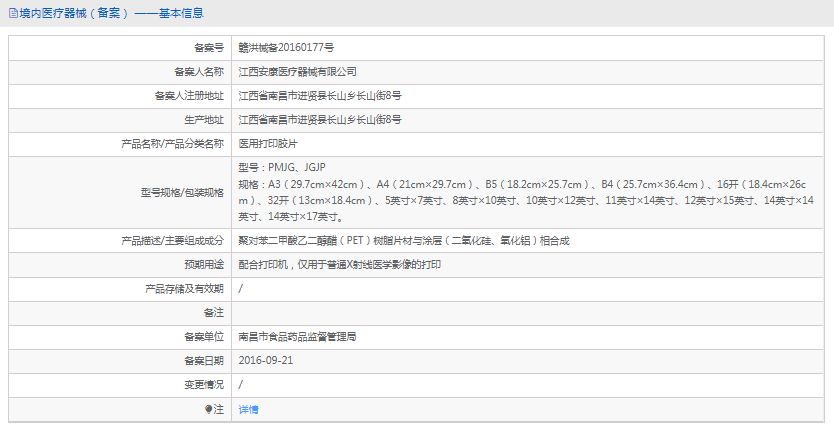Click the registered address value in 备案人注册地址 row
Viewport: 834px width, 431px height.
click(x=320, y=96)
